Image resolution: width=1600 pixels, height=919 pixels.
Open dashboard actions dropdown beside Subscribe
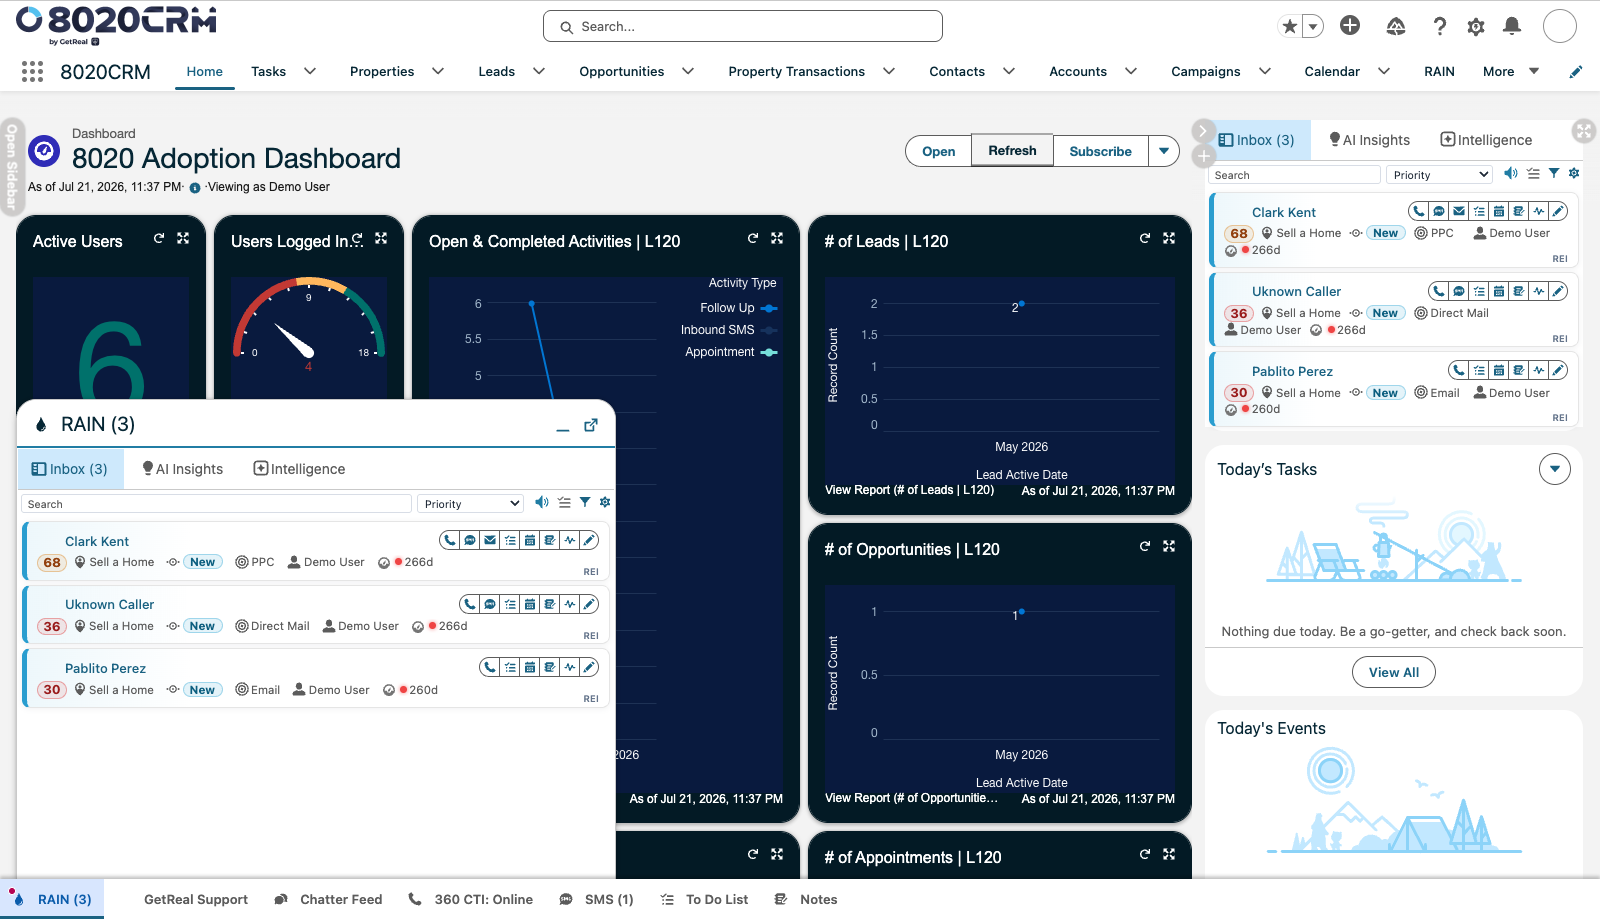(1164, 151)
